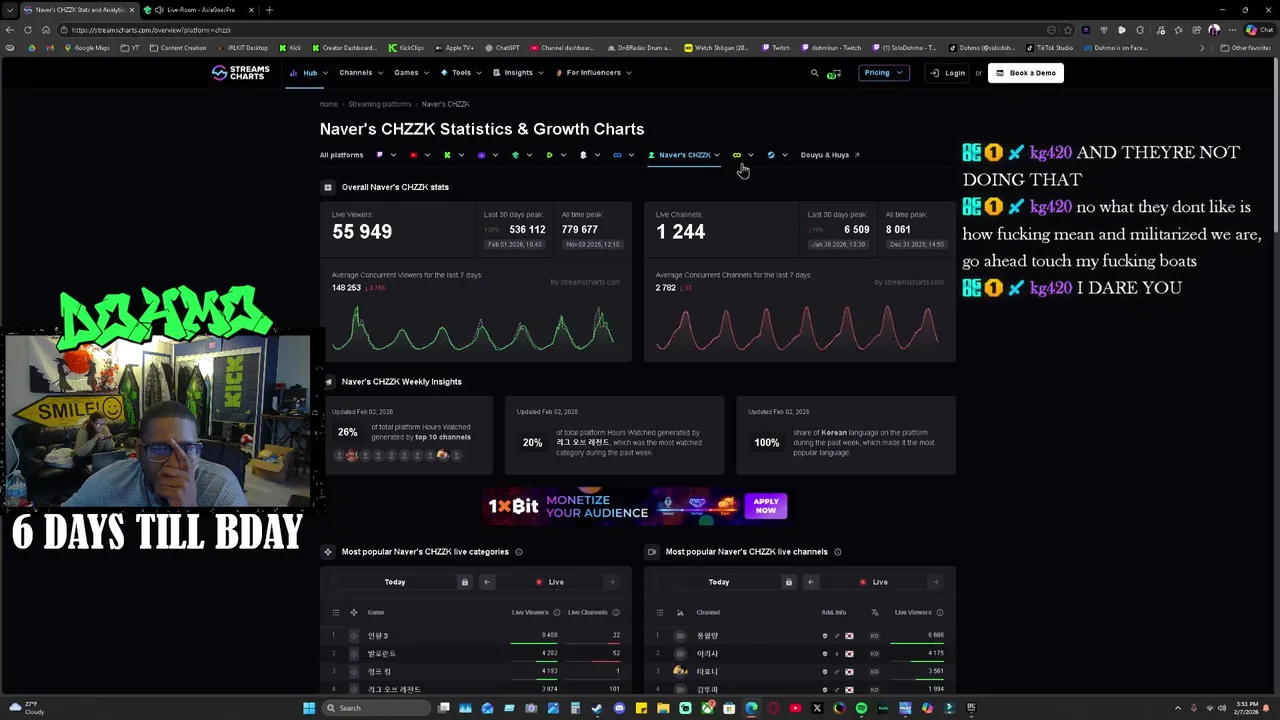
Task: Click Apply Now on the 1xBit banner
Action: pos(766,506)
